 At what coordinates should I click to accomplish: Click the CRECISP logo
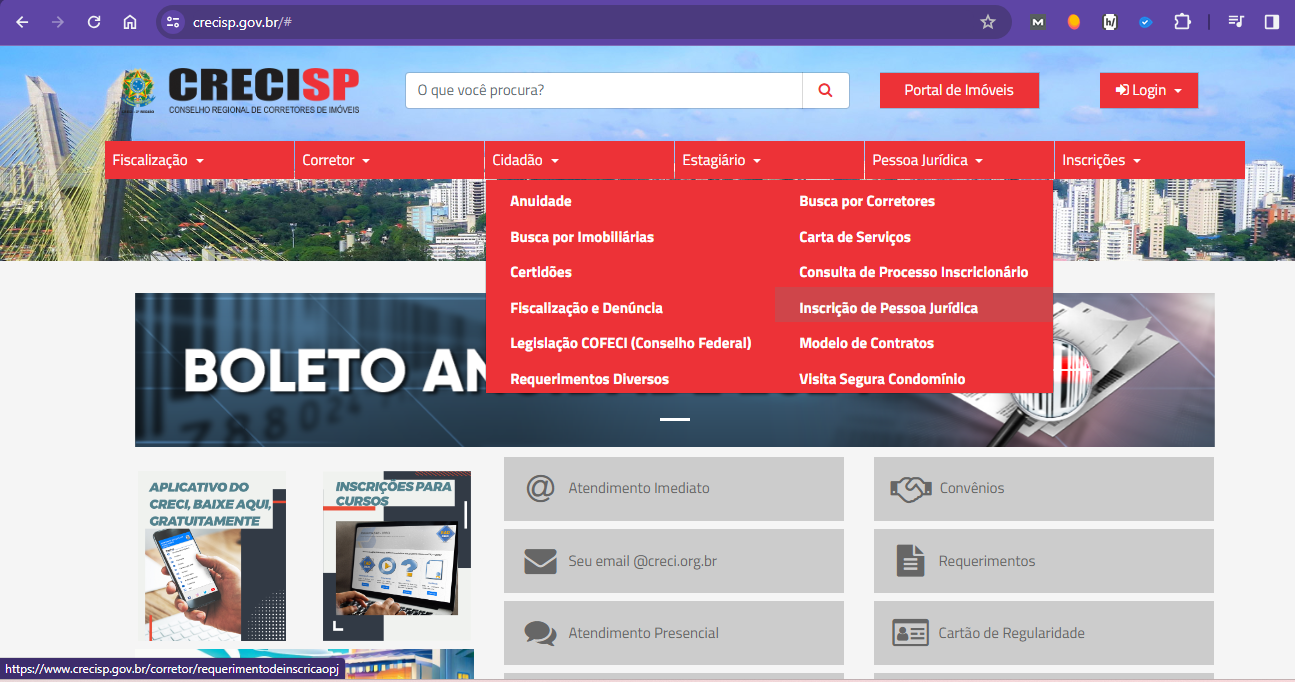click(240, 90)
